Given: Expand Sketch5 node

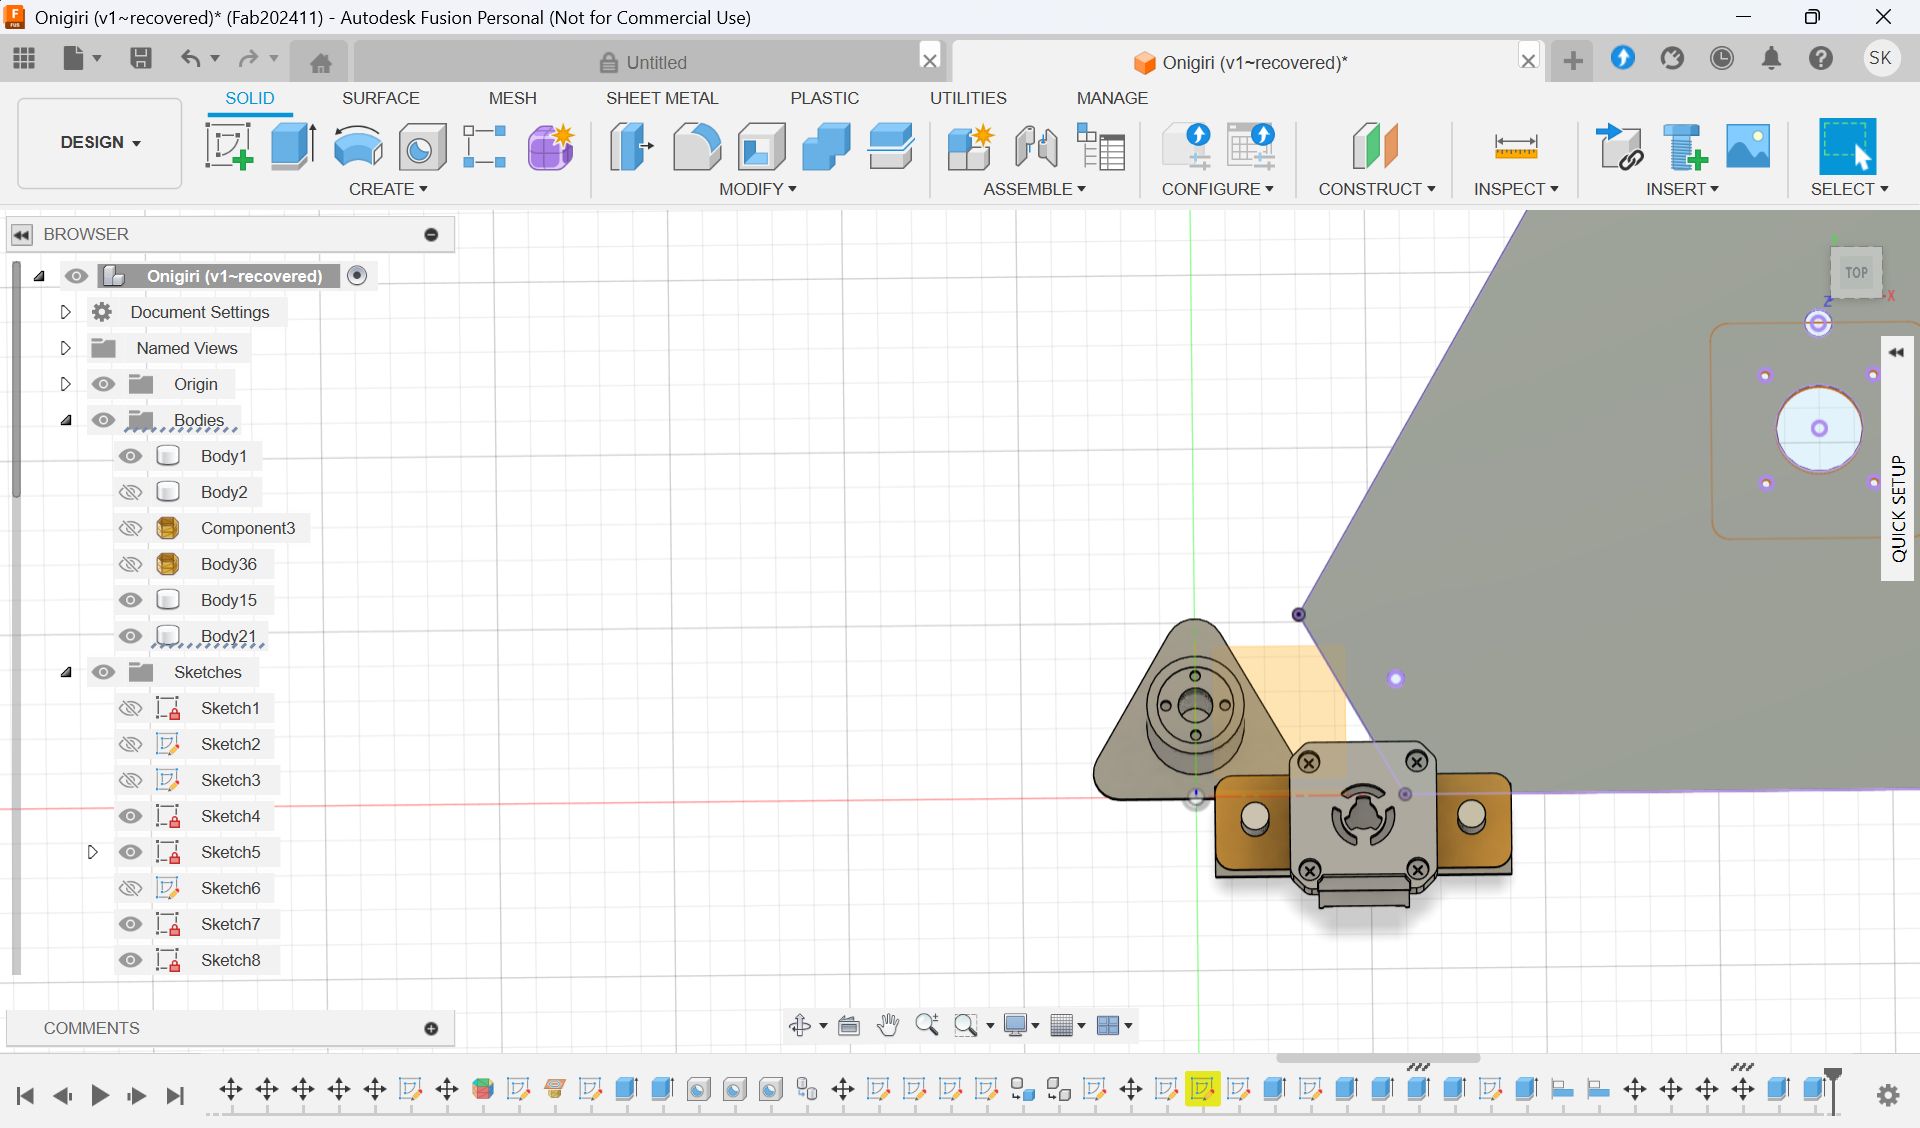Looking at the screenshot, I should (x=92, y=852).
